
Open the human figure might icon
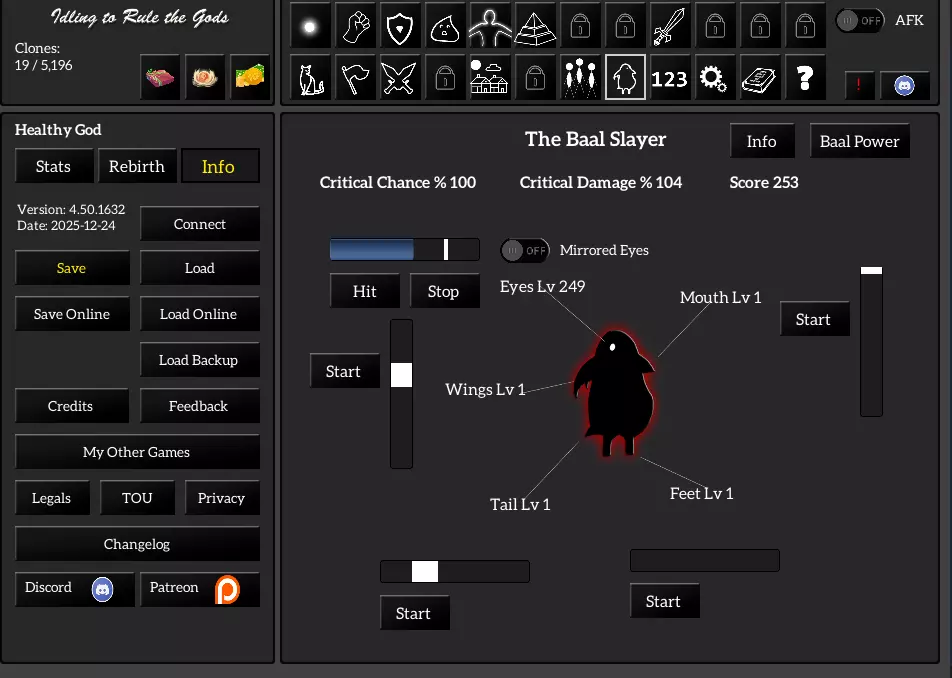click(x=490, y=26)
